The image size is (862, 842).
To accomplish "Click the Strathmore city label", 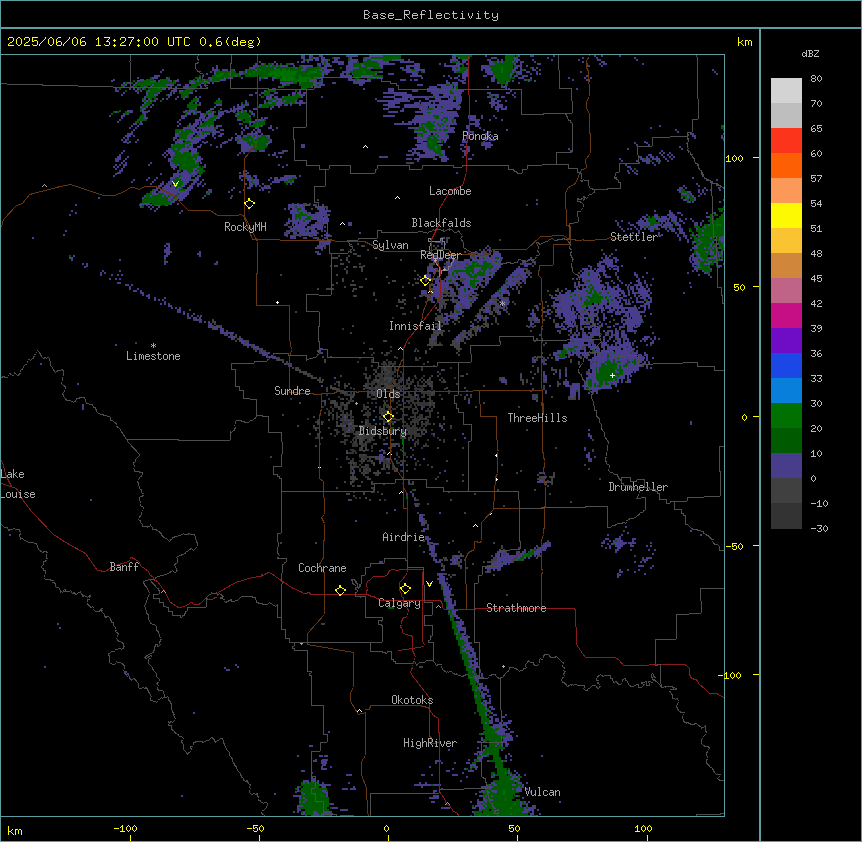I will [516, 608].
